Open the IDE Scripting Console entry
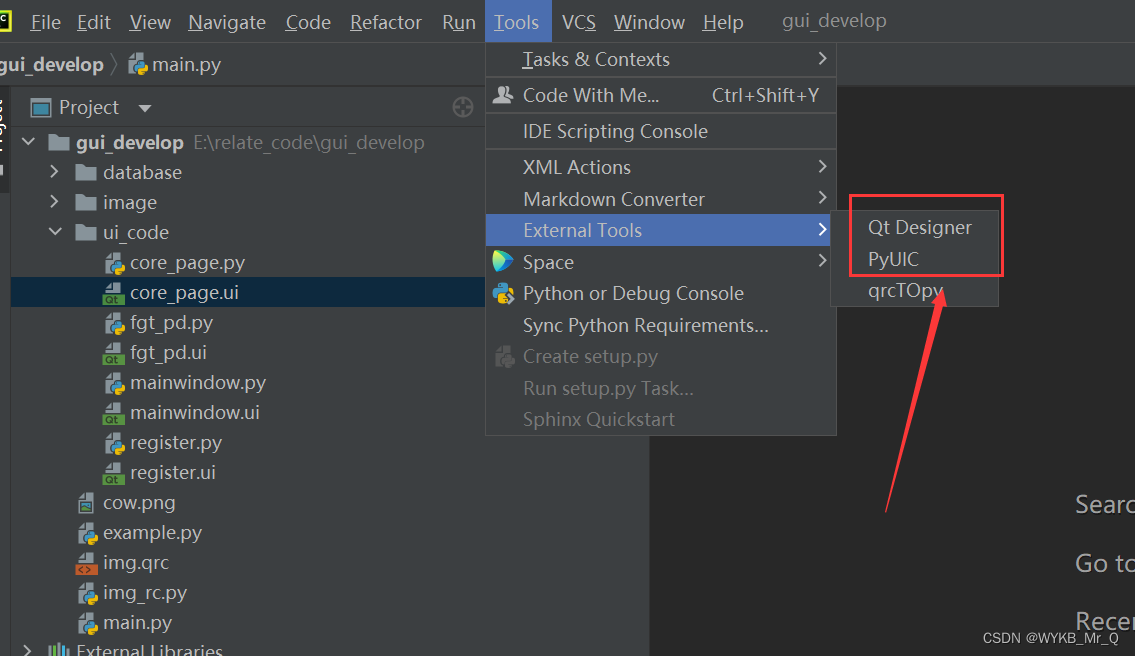 (615, 131)
